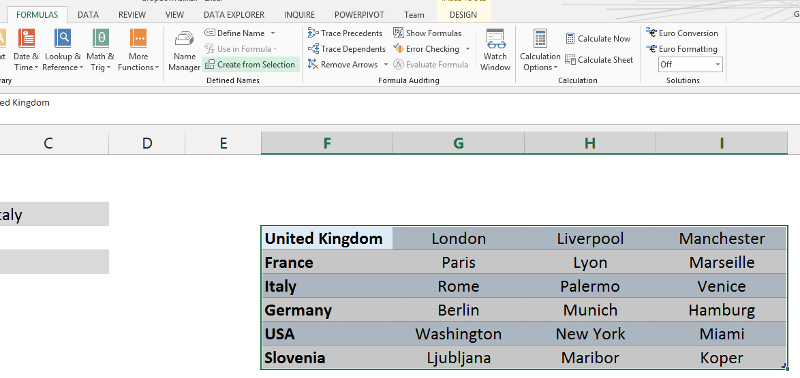Click Create from Selection

click(251, 65)
